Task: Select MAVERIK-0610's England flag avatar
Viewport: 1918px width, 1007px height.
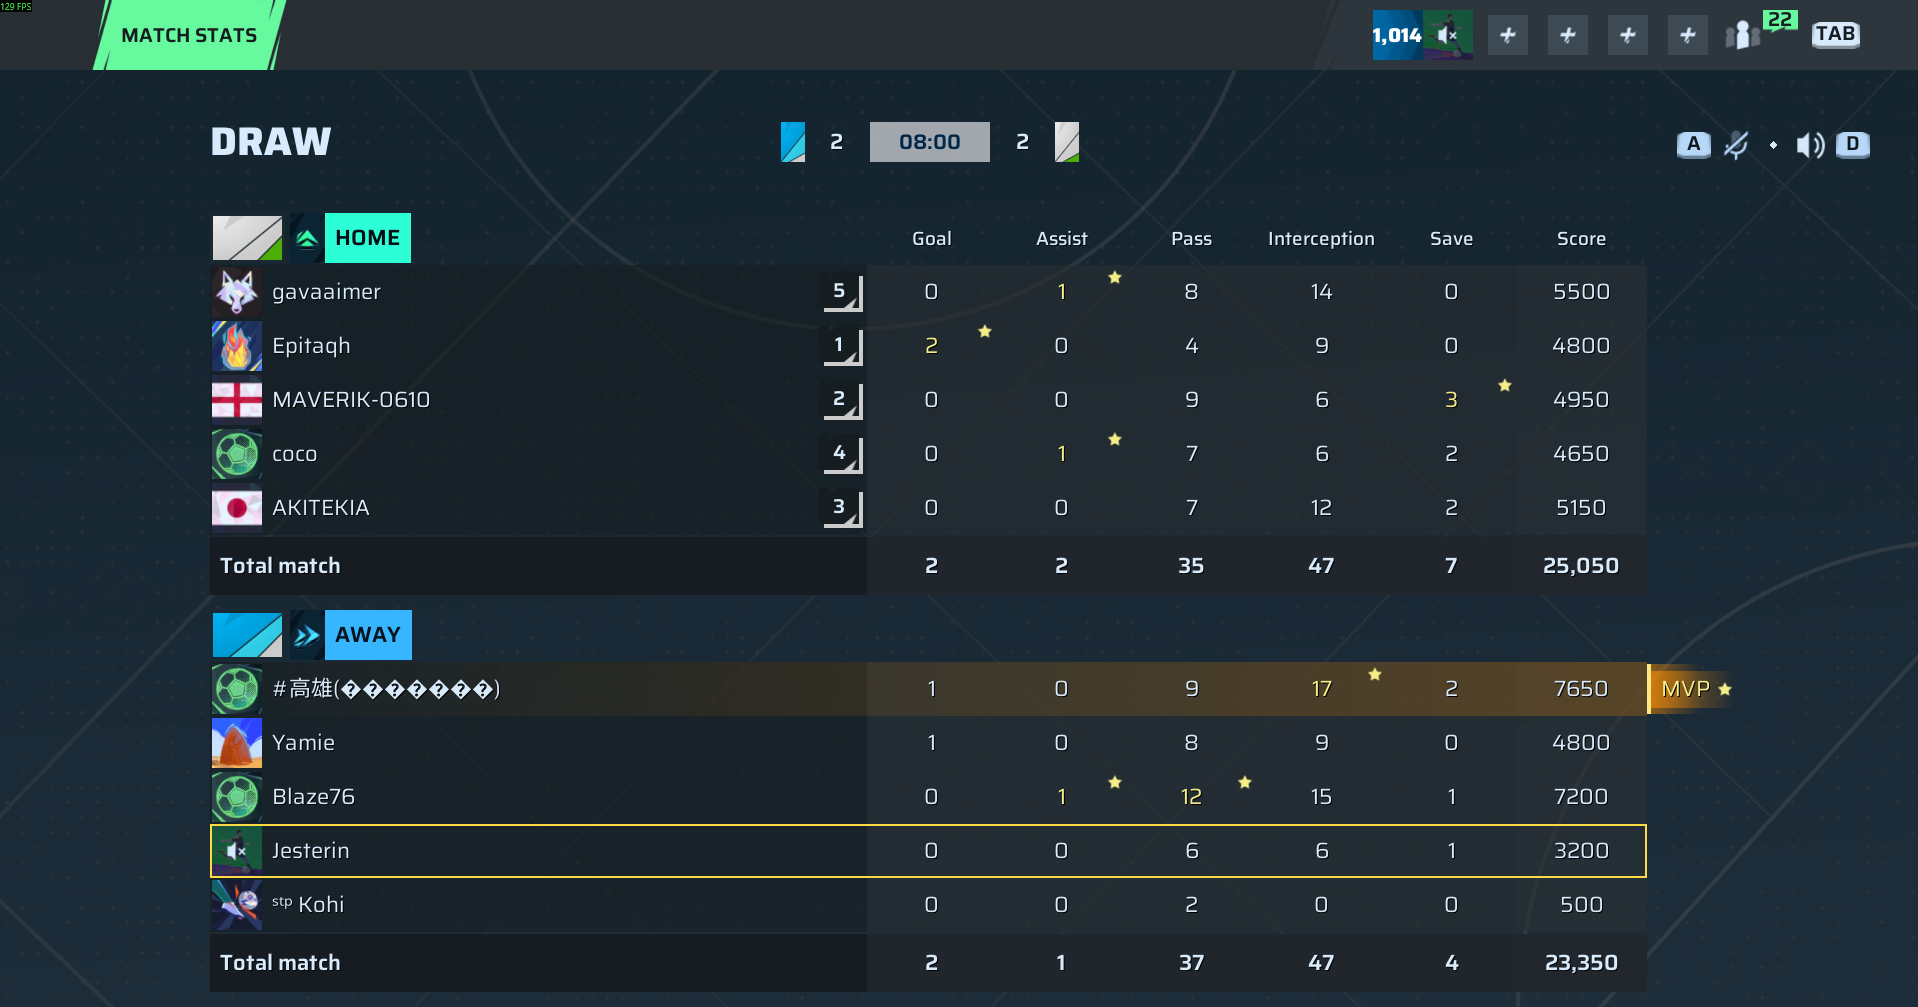Action: point(237,400)
